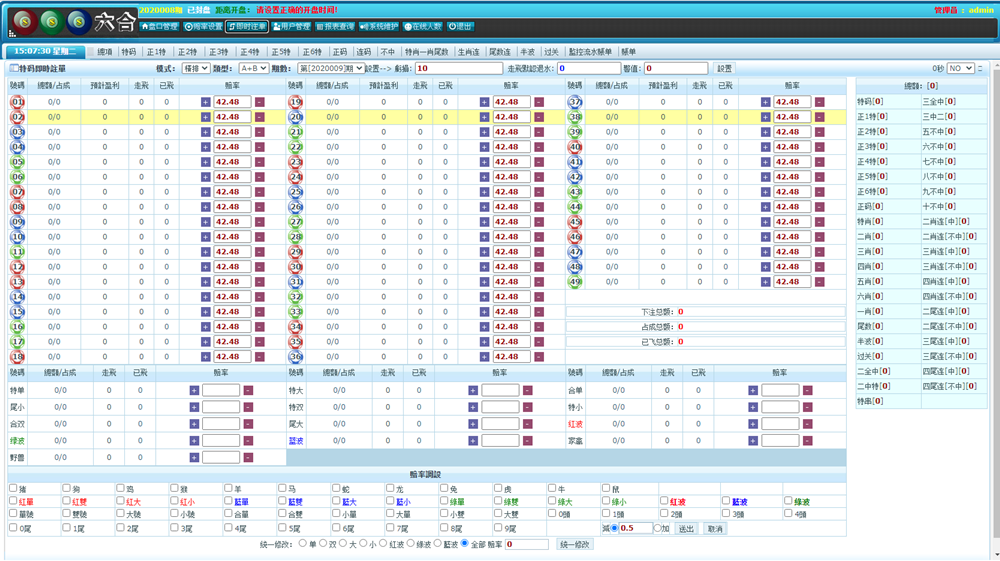Expand the 期數 period dropdown

point(330,69)
